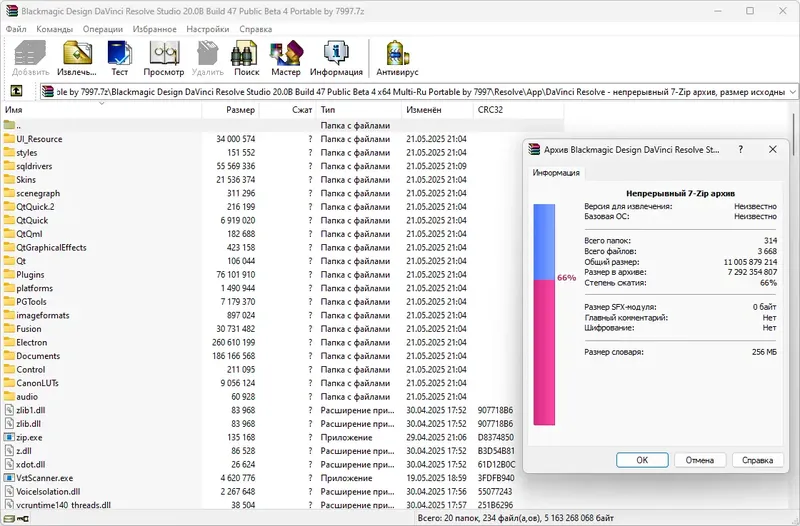The width and height of the screenshot is (800, 526).
Task: Expand the archive path address dropdown
Action: 792,92
